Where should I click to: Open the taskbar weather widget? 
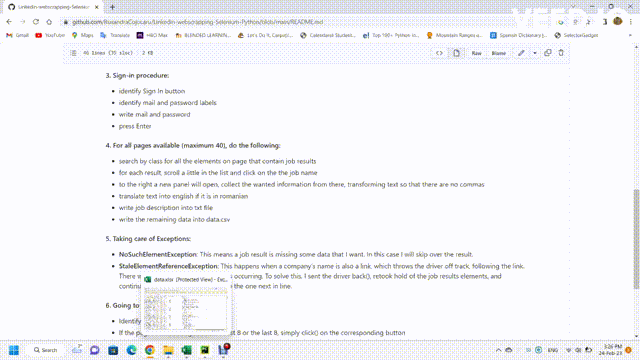77,350
